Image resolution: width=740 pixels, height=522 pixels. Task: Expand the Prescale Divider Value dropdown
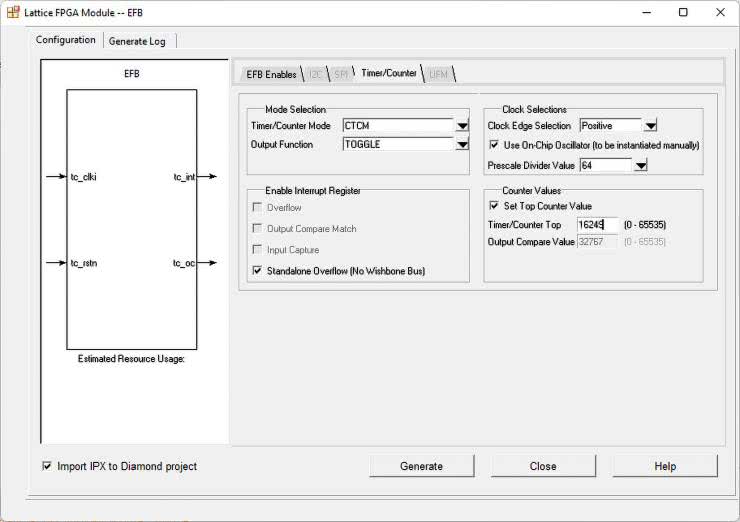[641, 166]
